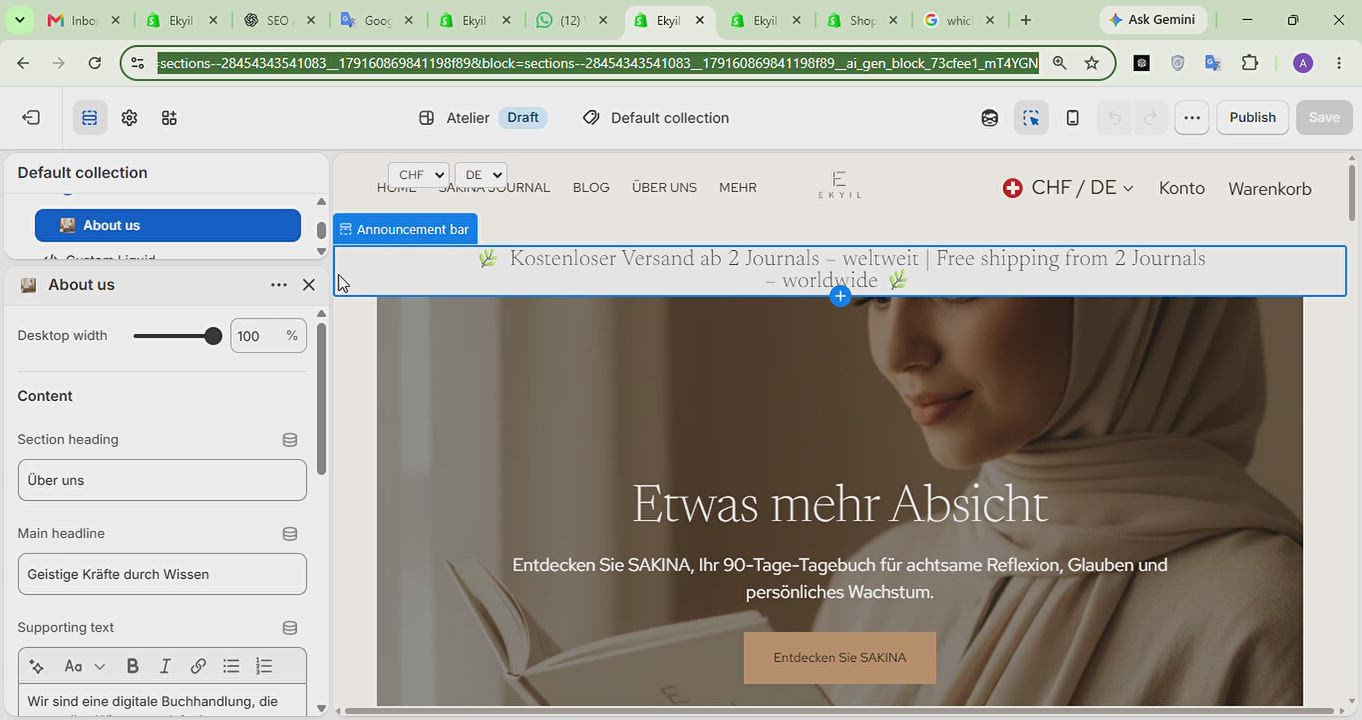Click Entdecken Sie SAKINA button

840,658
